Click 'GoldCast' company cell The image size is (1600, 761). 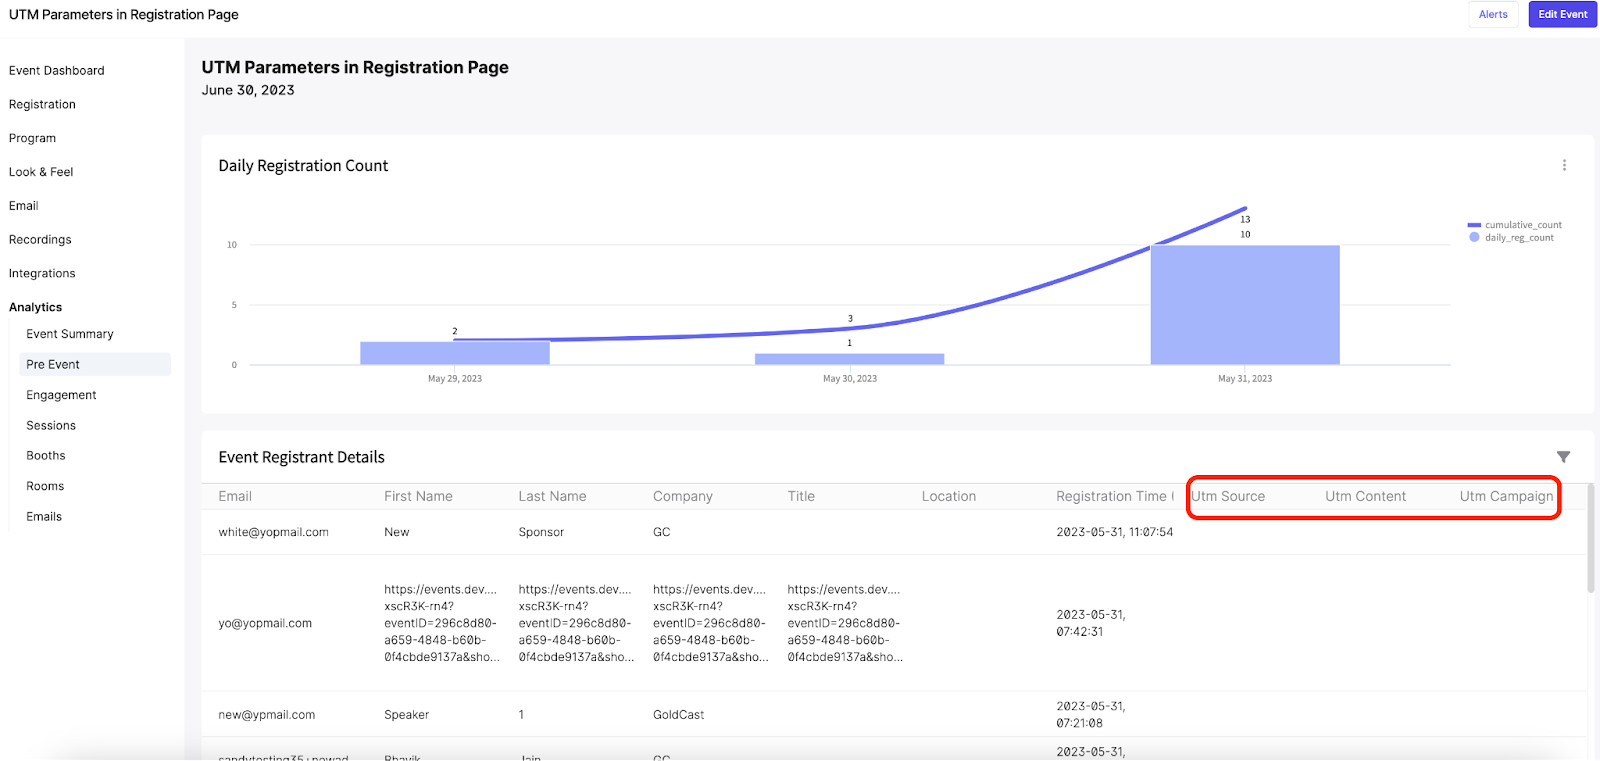[x=678, y=715]
